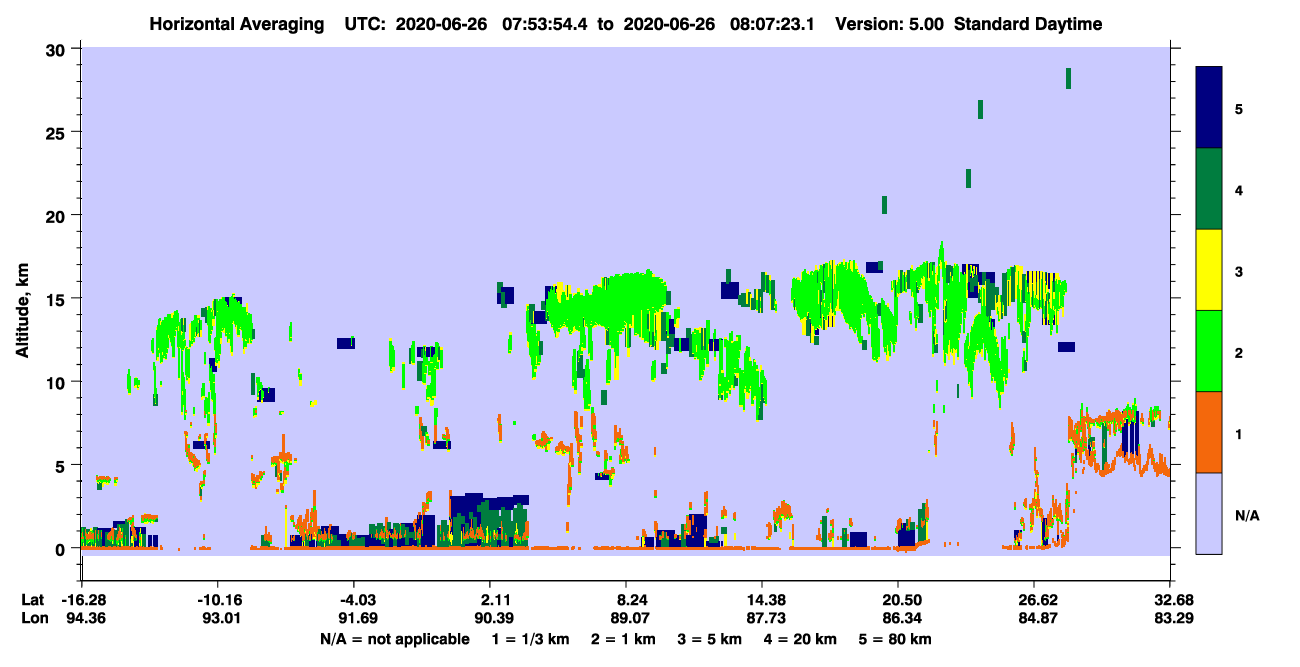Click the 'Lat' axis row label
Viewport: 1300px width, 667px height.
coord(33,600)
